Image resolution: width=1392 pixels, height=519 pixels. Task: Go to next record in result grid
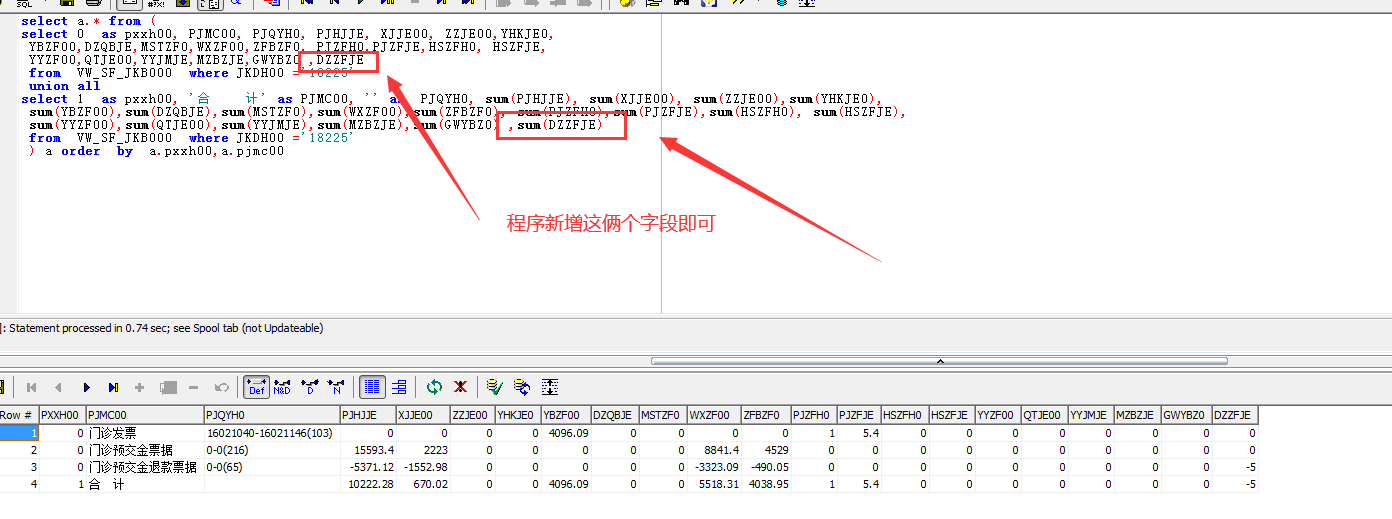[86, 387]
